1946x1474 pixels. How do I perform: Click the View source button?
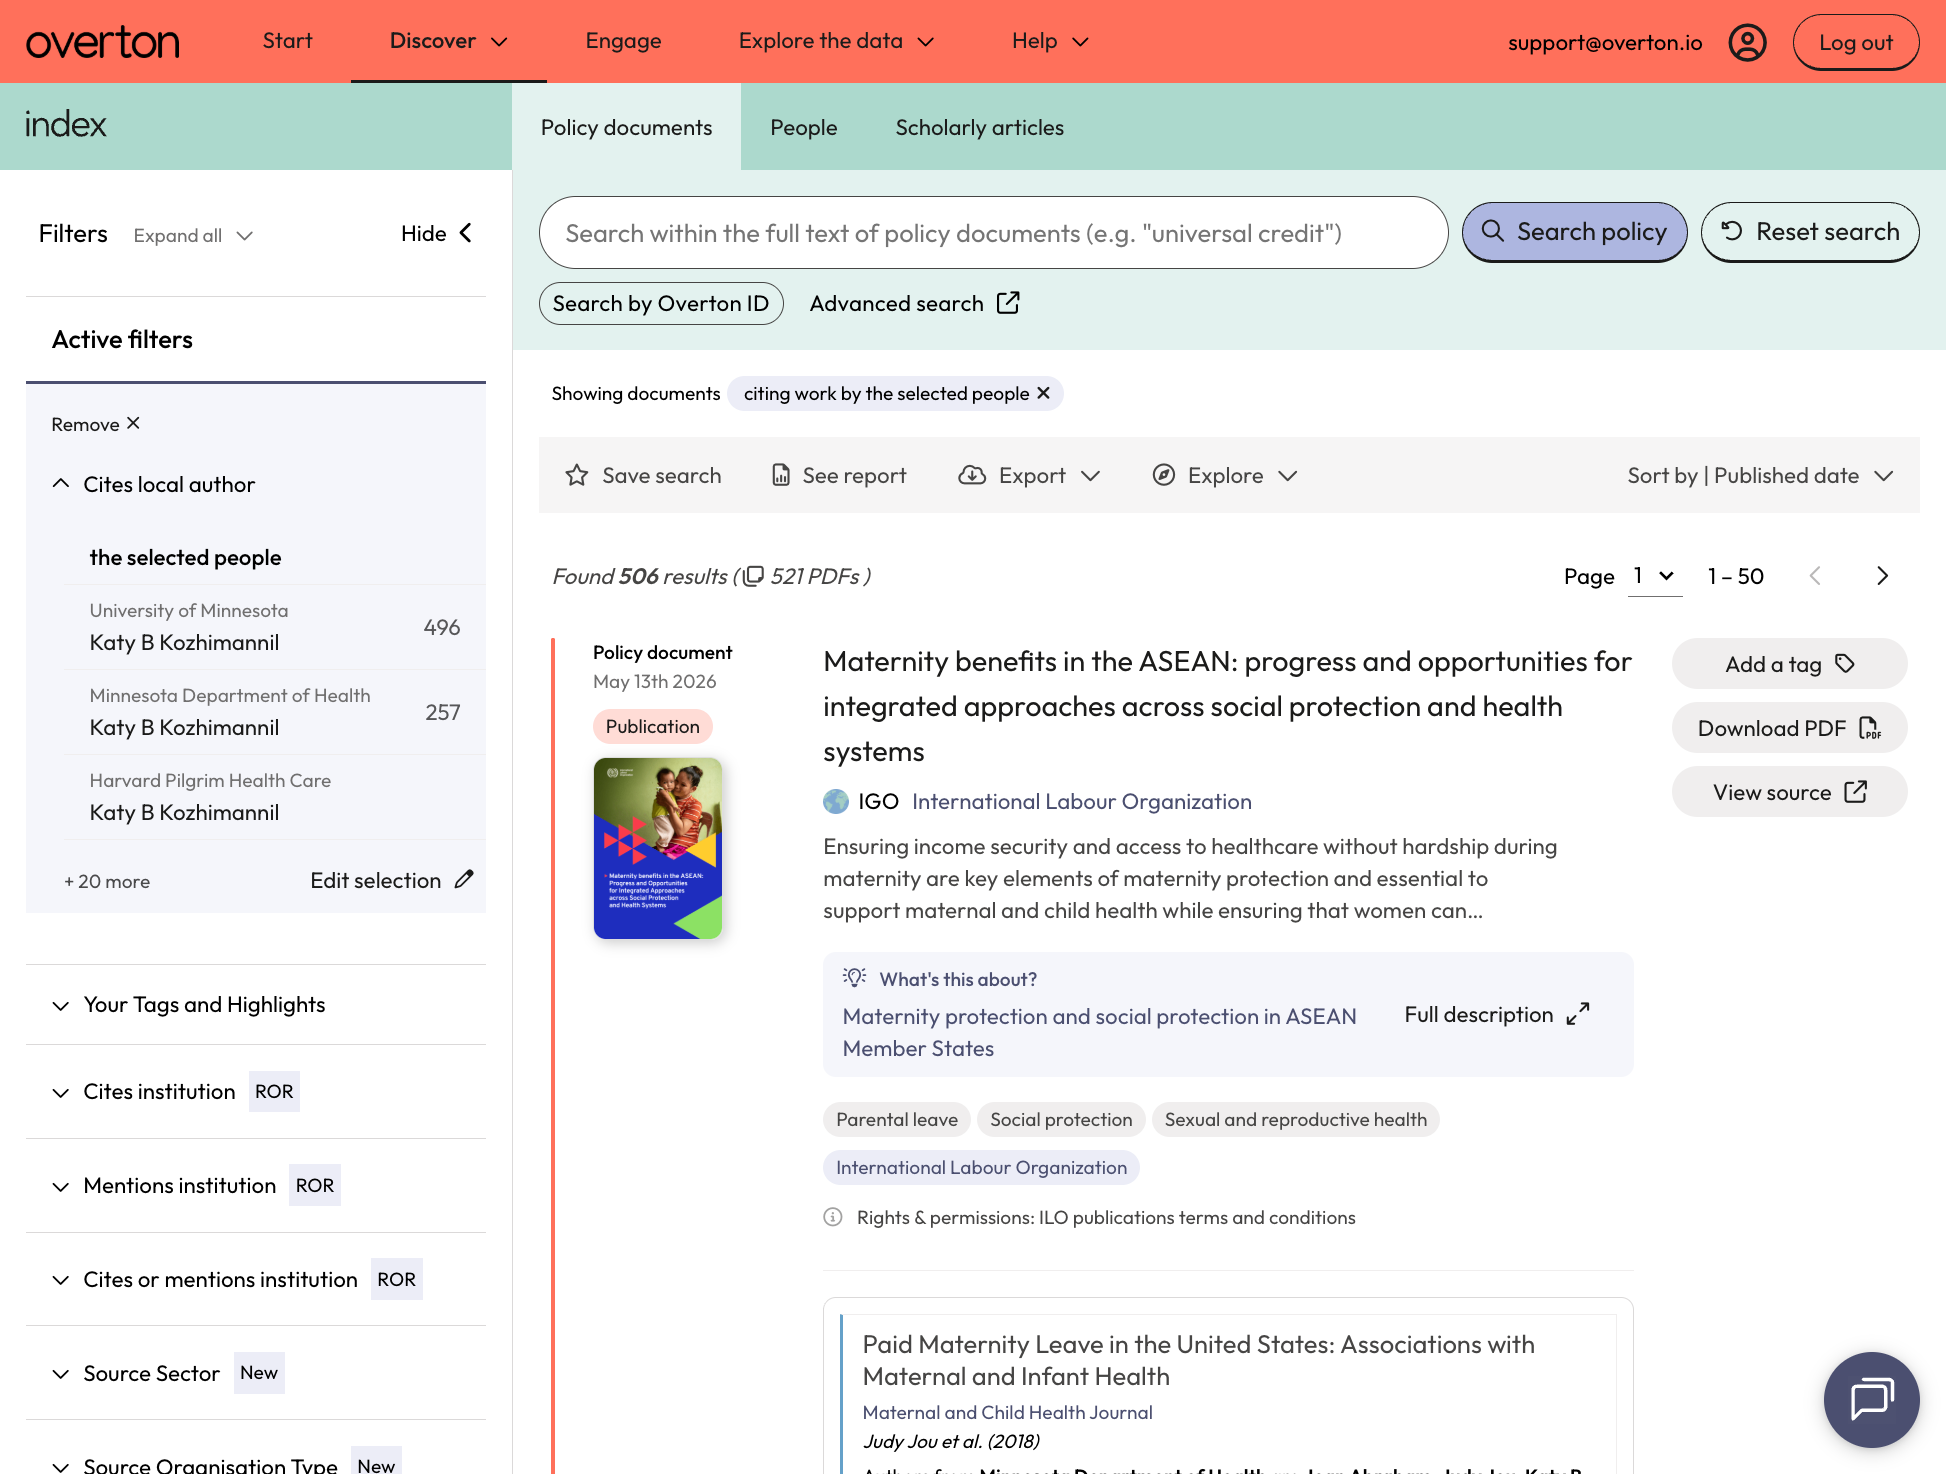[1789, 792]
